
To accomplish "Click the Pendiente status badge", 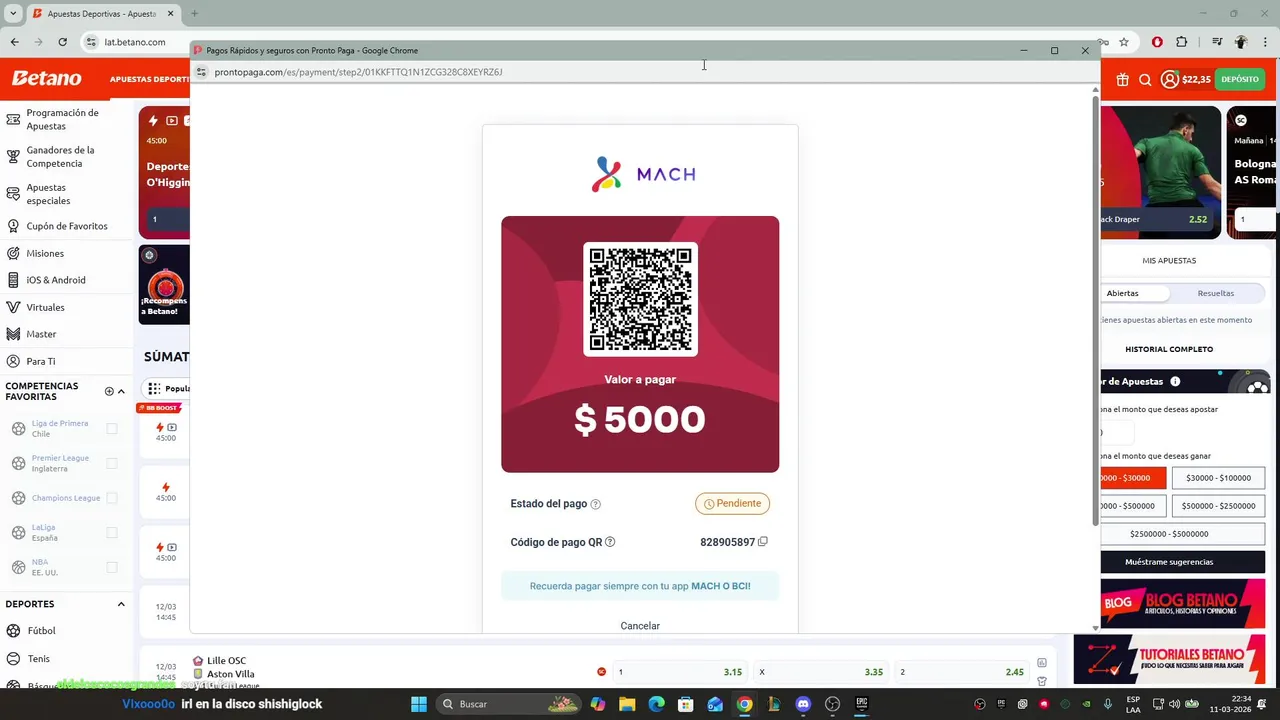I will [733, 504].
